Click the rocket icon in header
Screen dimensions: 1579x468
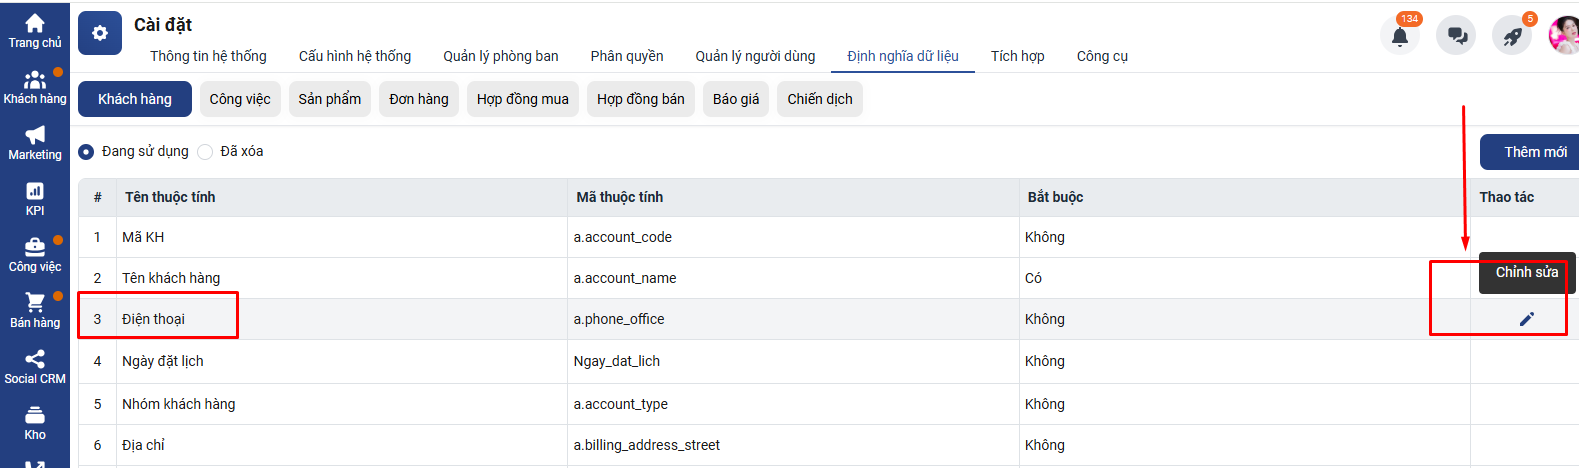click(x=1512, y=37)
